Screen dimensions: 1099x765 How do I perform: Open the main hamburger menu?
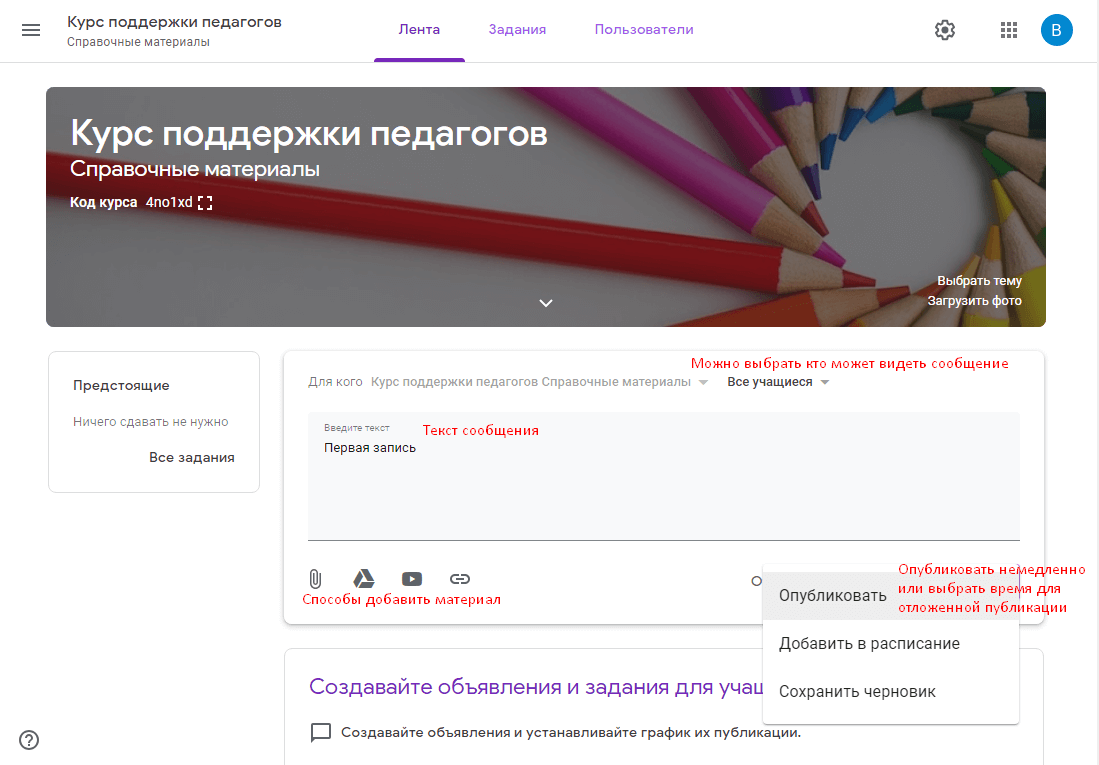pyautogui.click(x=31, y=30)
